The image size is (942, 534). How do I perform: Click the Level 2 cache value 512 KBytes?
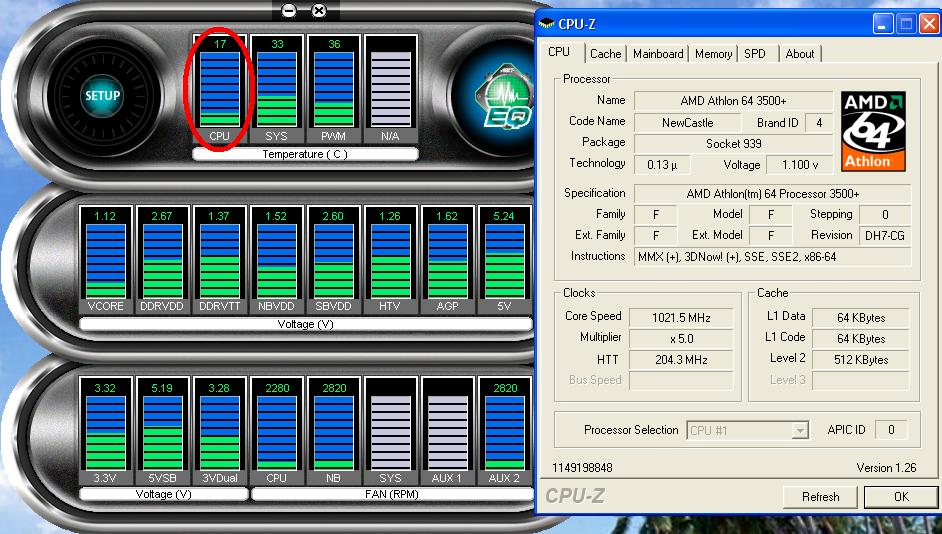[860, 360]
